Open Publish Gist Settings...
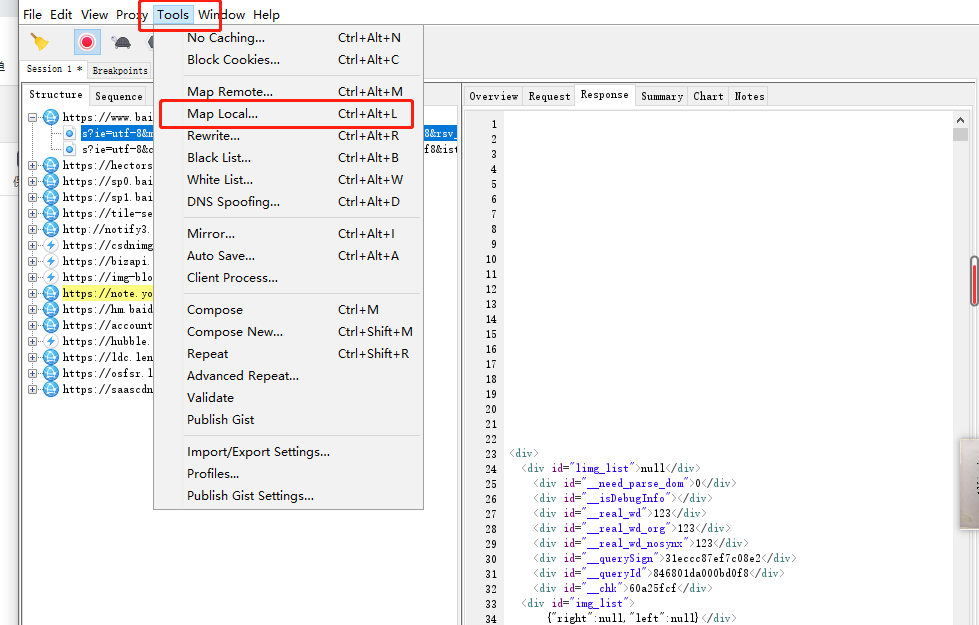 click(288, 496)
